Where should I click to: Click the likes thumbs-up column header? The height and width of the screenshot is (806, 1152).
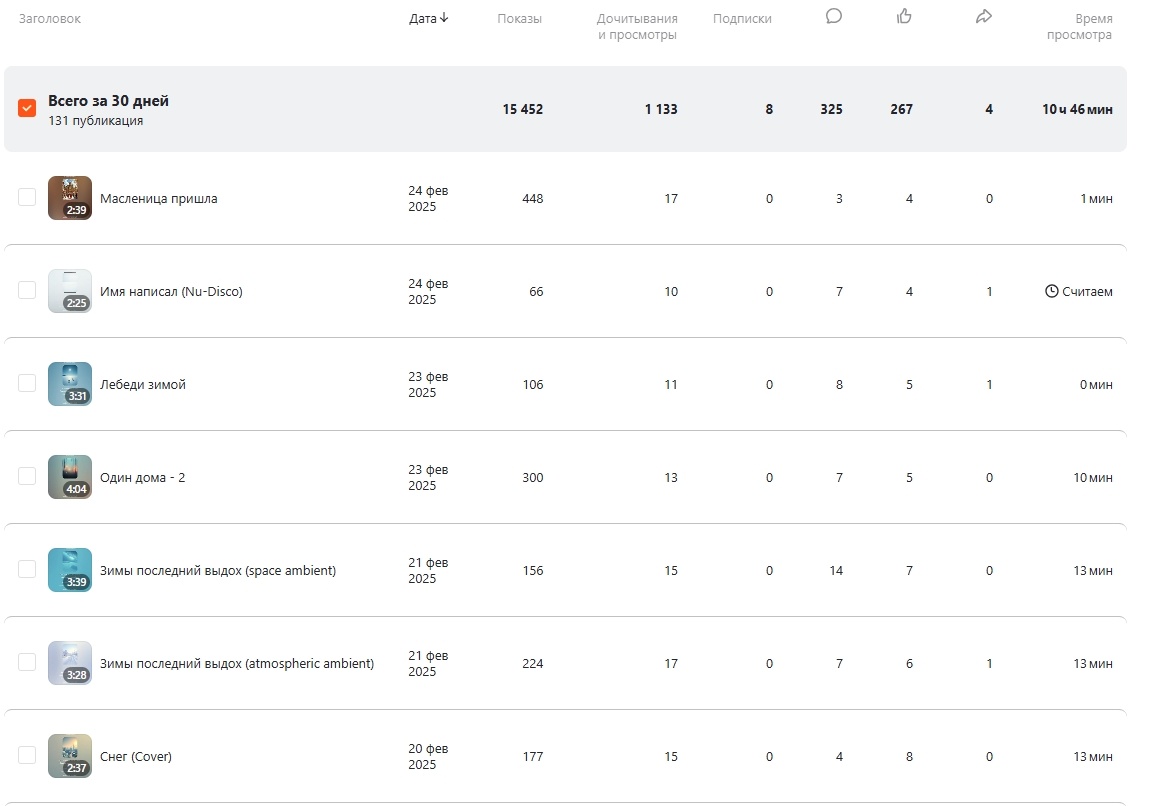(x=904, y=16)
